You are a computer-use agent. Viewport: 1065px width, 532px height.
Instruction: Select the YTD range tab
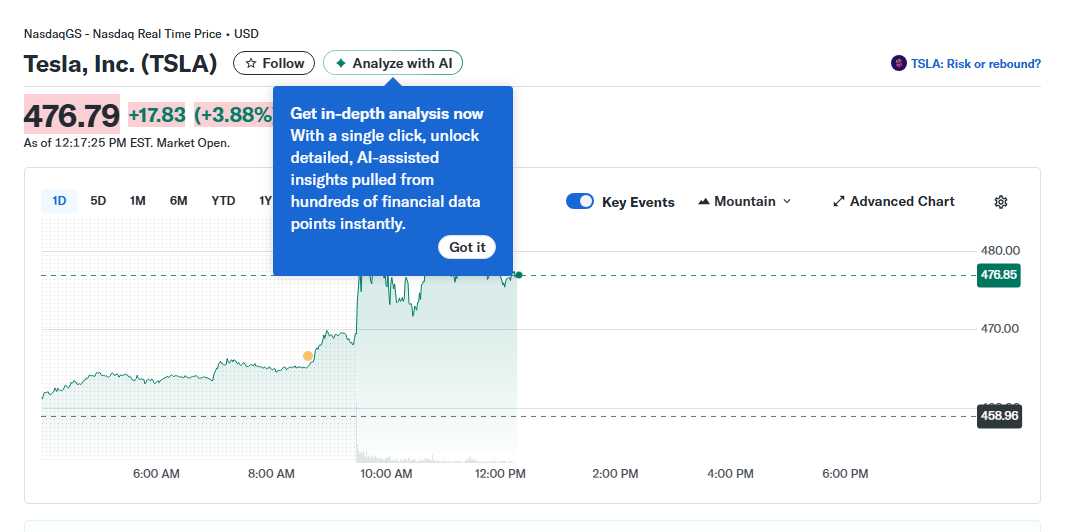tap(223, 201)
